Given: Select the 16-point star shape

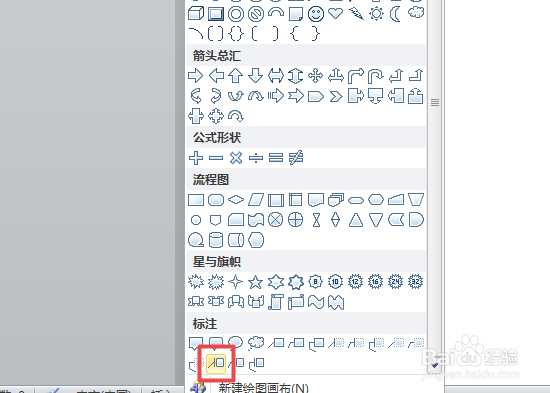Looking at the screenshot, I should pyautogui.click(x=376, y=282).
